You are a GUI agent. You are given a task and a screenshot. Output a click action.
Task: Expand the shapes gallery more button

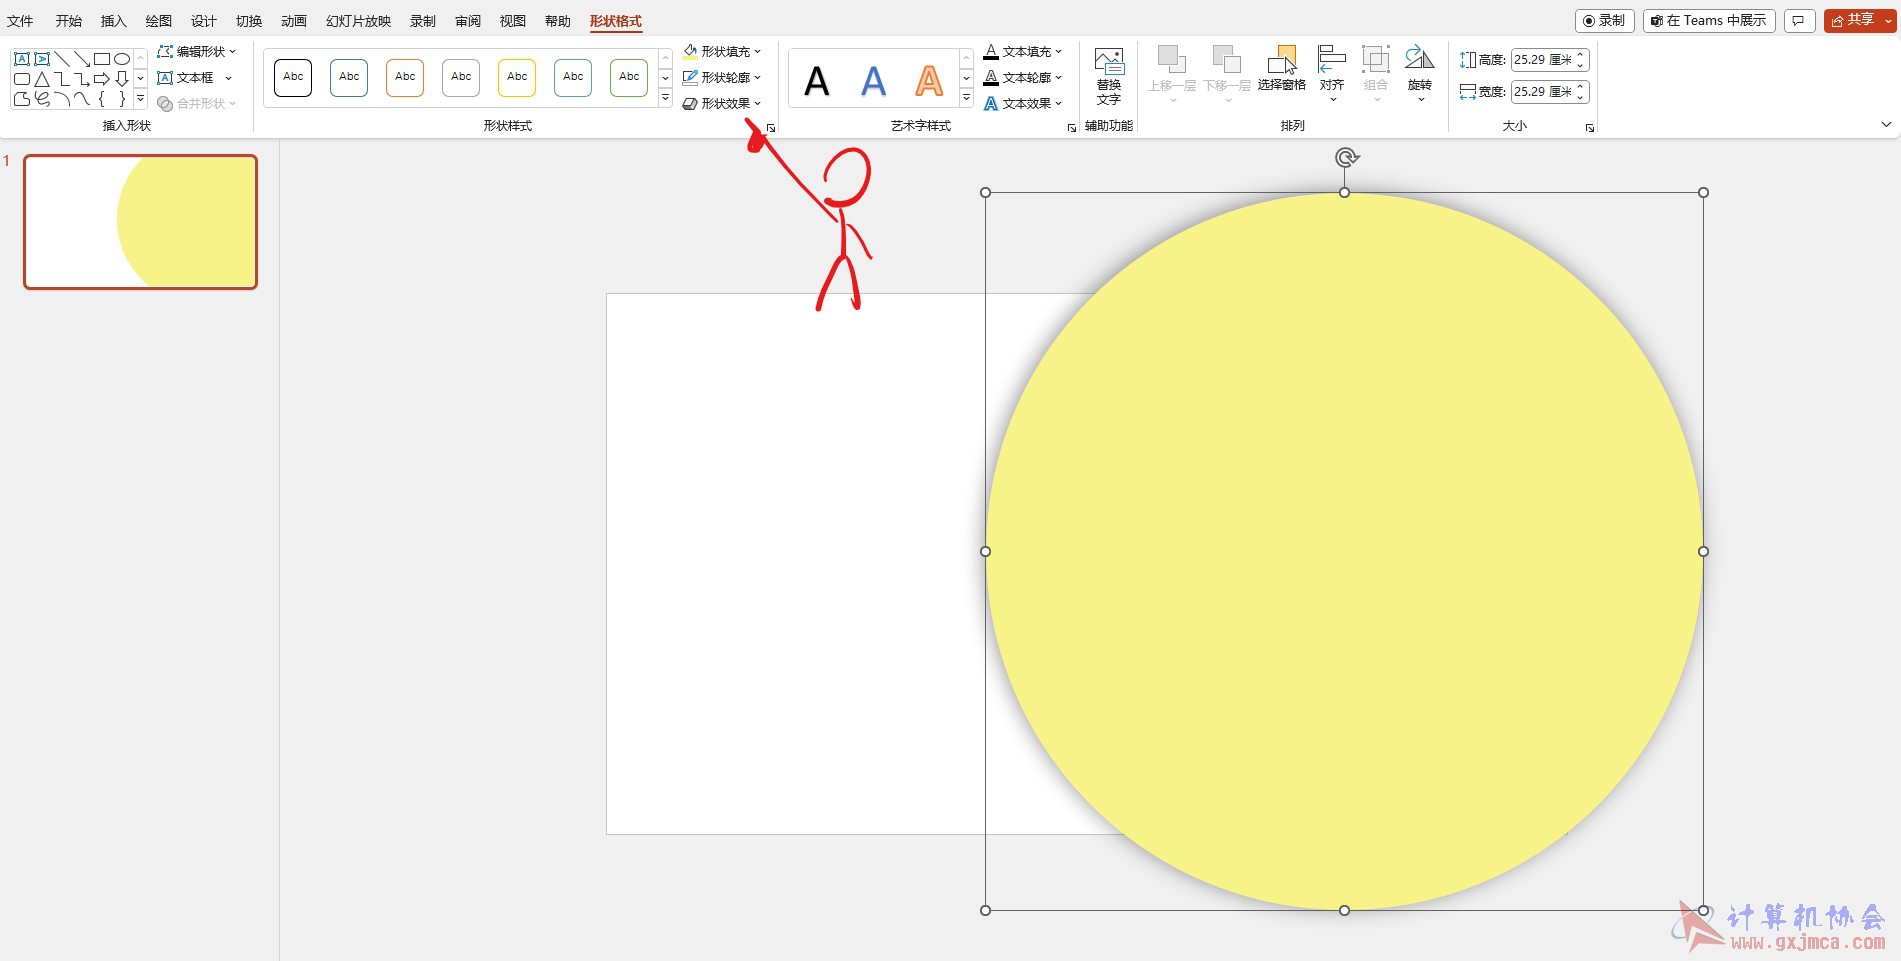[x=140, y=99]
